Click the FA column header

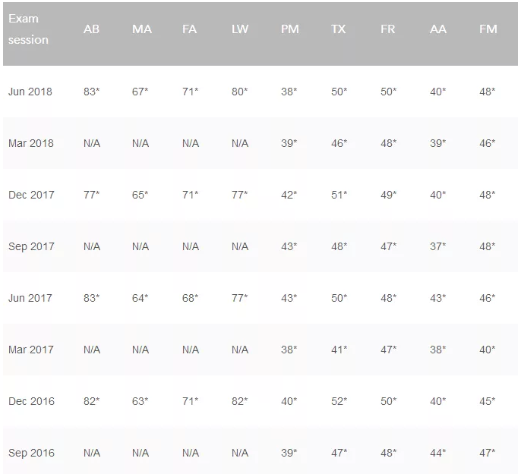[189, 29]
